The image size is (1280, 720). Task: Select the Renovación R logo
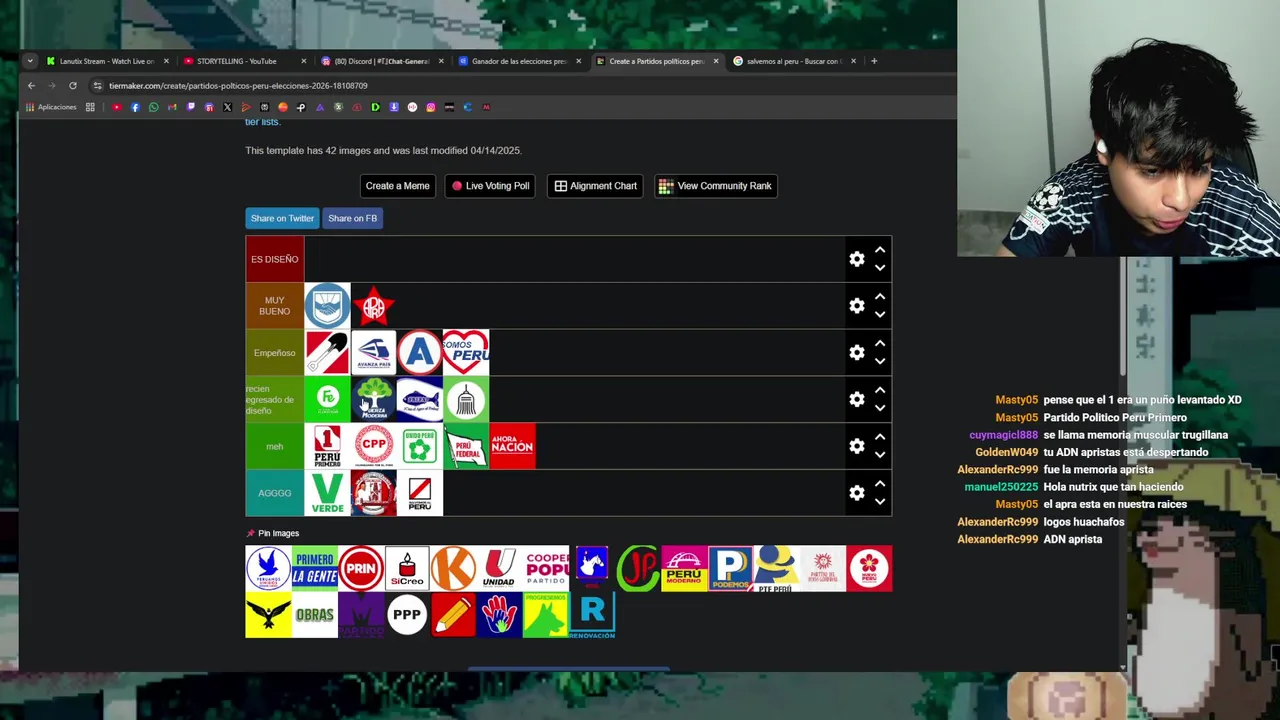592,615
